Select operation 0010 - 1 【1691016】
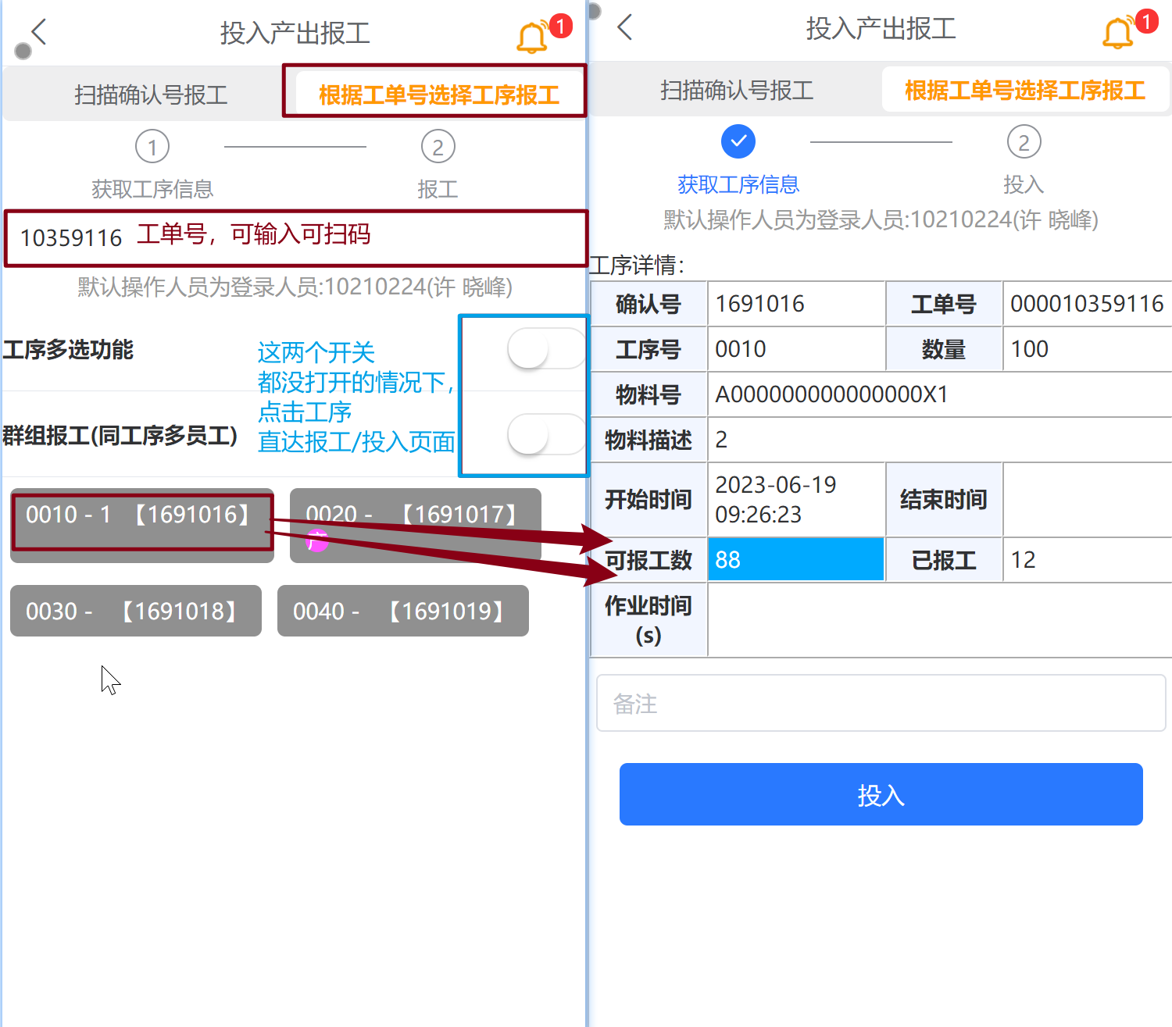Screen dimensions: 1172x1027 pyautogui.click(x=142, y=522)
